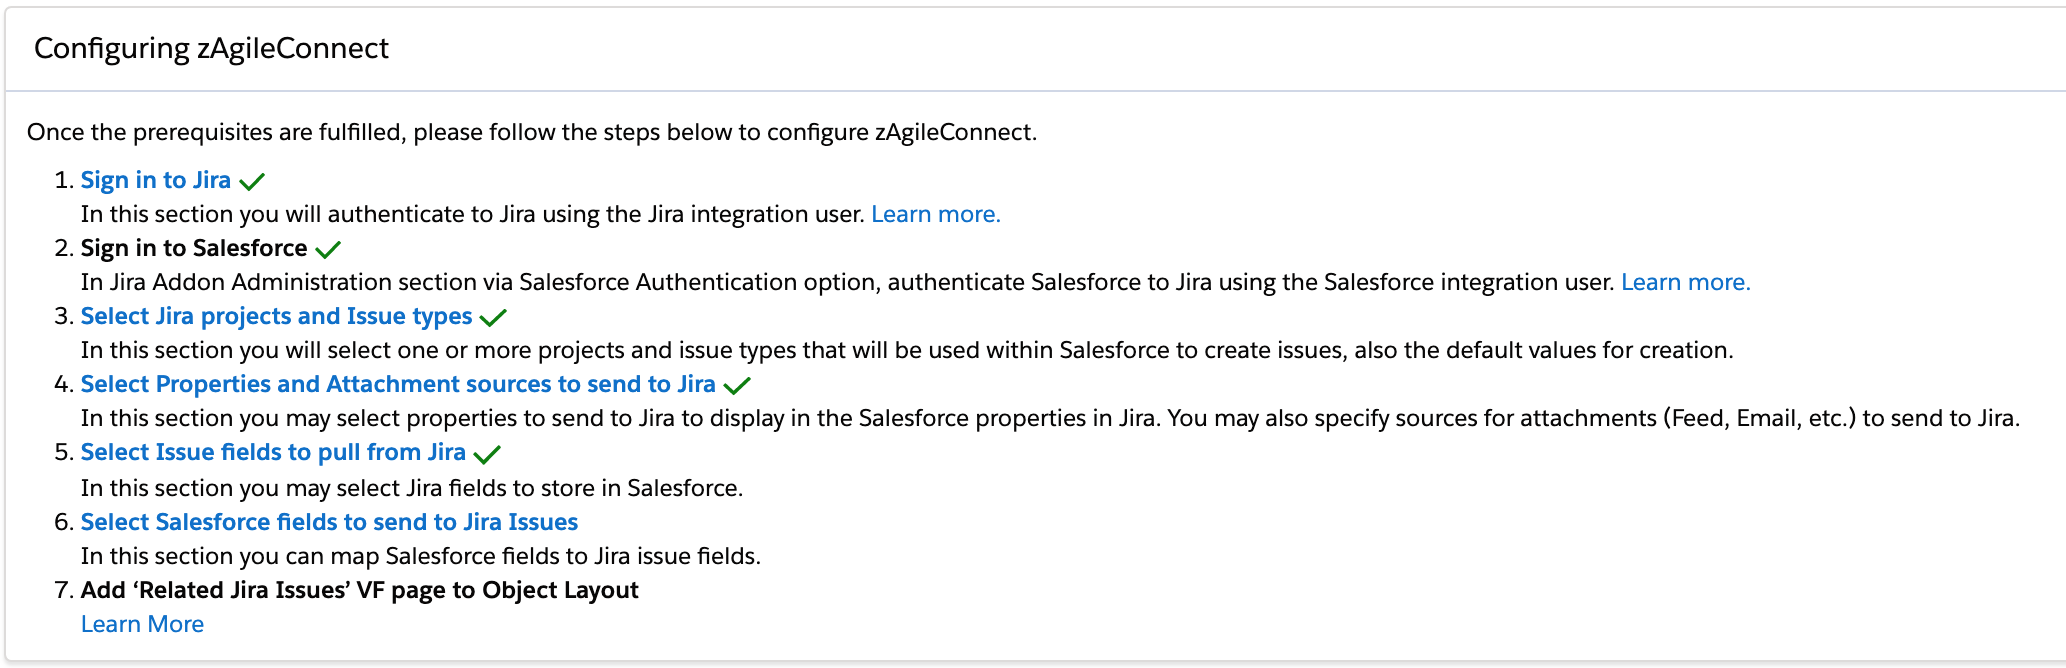Click Learn more about Jira authentication
Viewport: 2066px width, 668px height.
pyautogui.click(x=935, y=214)
